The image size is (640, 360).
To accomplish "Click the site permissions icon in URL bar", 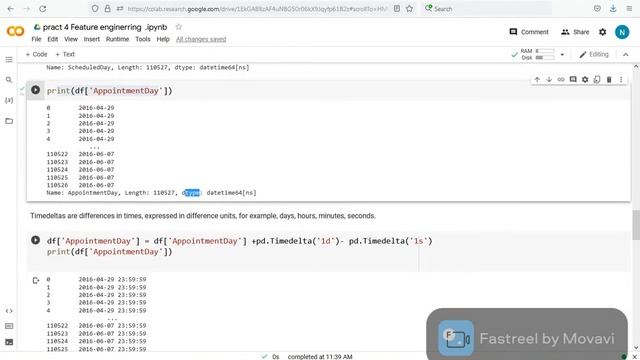I will coord(120,9).
